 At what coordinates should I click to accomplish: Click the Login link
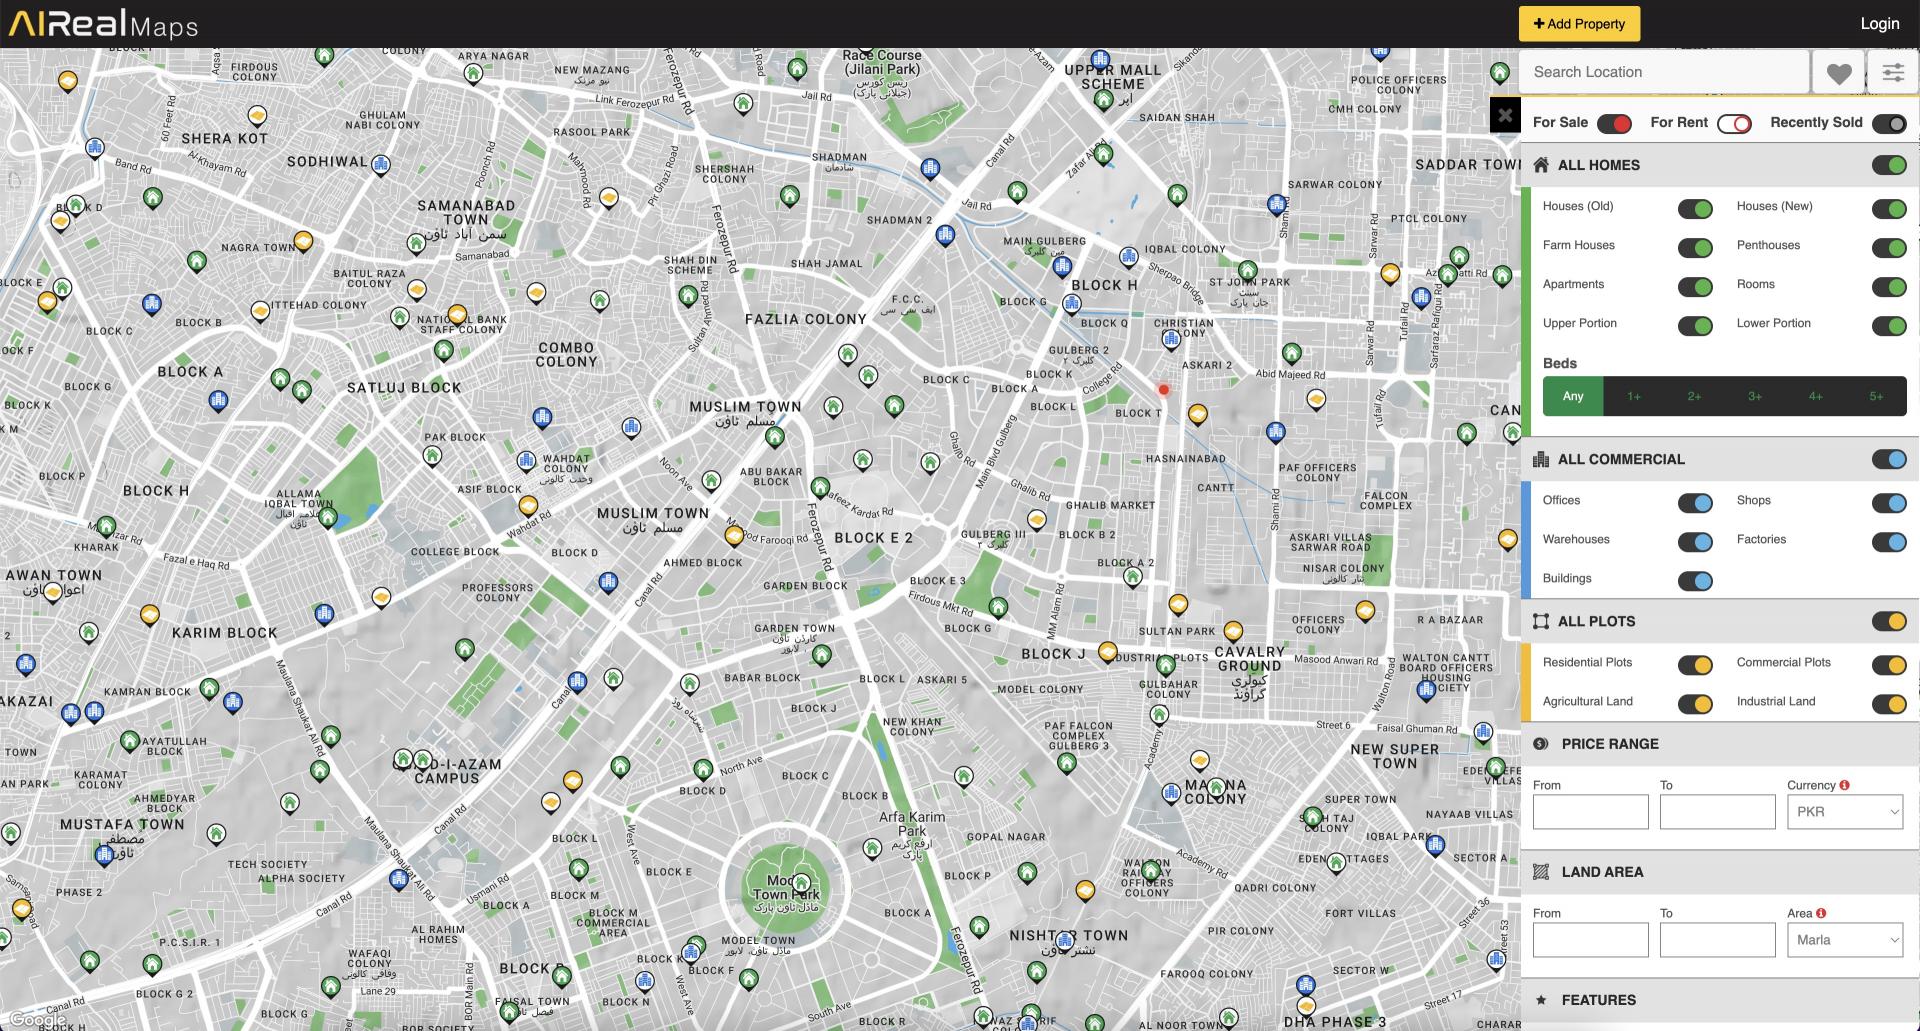[1879, 24]
